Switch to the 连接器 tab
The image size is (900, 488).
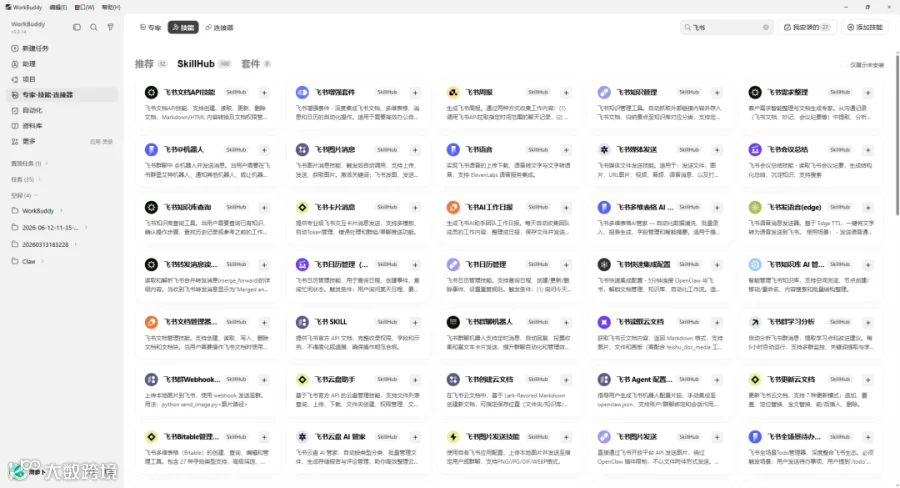tap(219, 27)
